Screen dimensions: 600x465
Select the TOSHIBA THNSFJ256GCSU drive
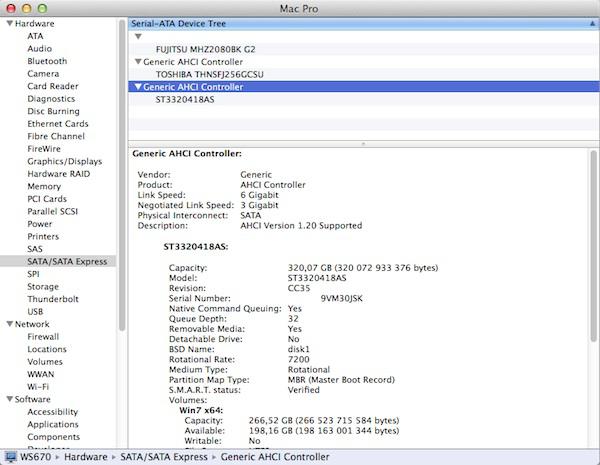pos(211,74)
